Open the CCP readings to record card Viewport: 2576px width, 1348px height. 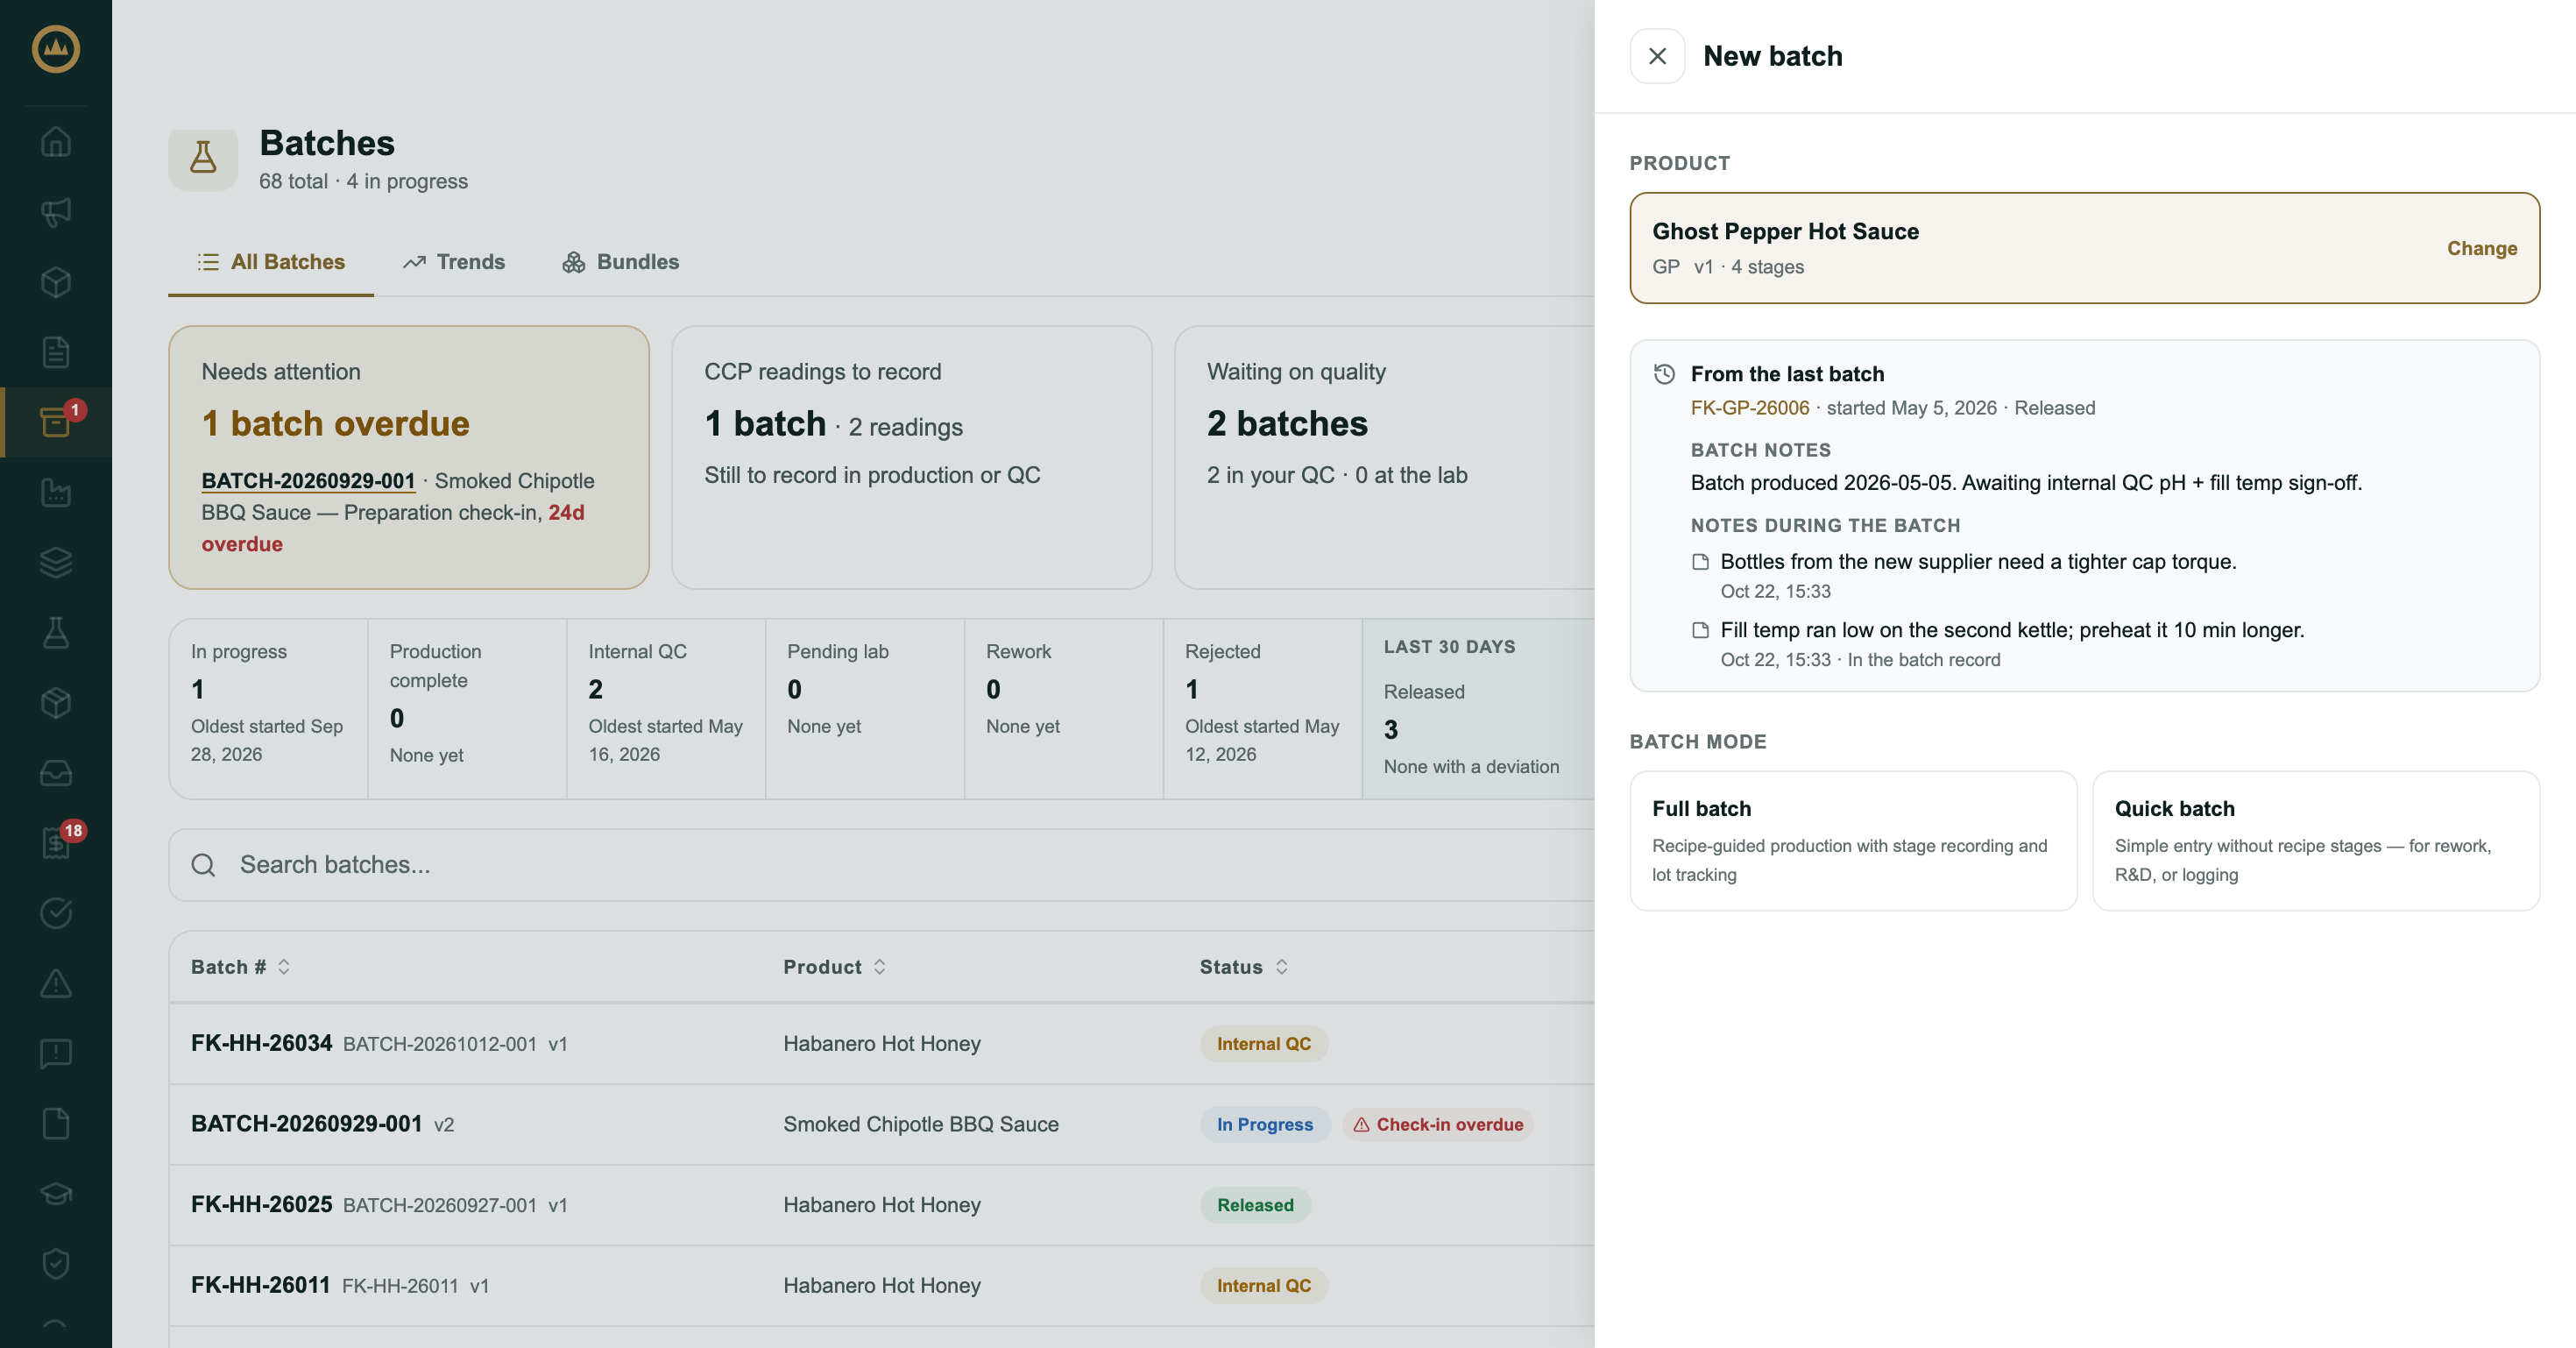pyautogui.click(x=911, y=457)
